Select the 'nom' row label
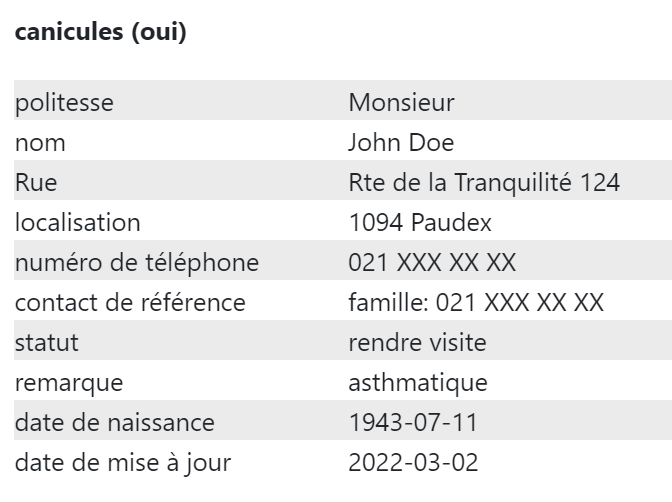The width and height of the screenshot is (672, 502). pyautogui.click(x=40, y=143)
